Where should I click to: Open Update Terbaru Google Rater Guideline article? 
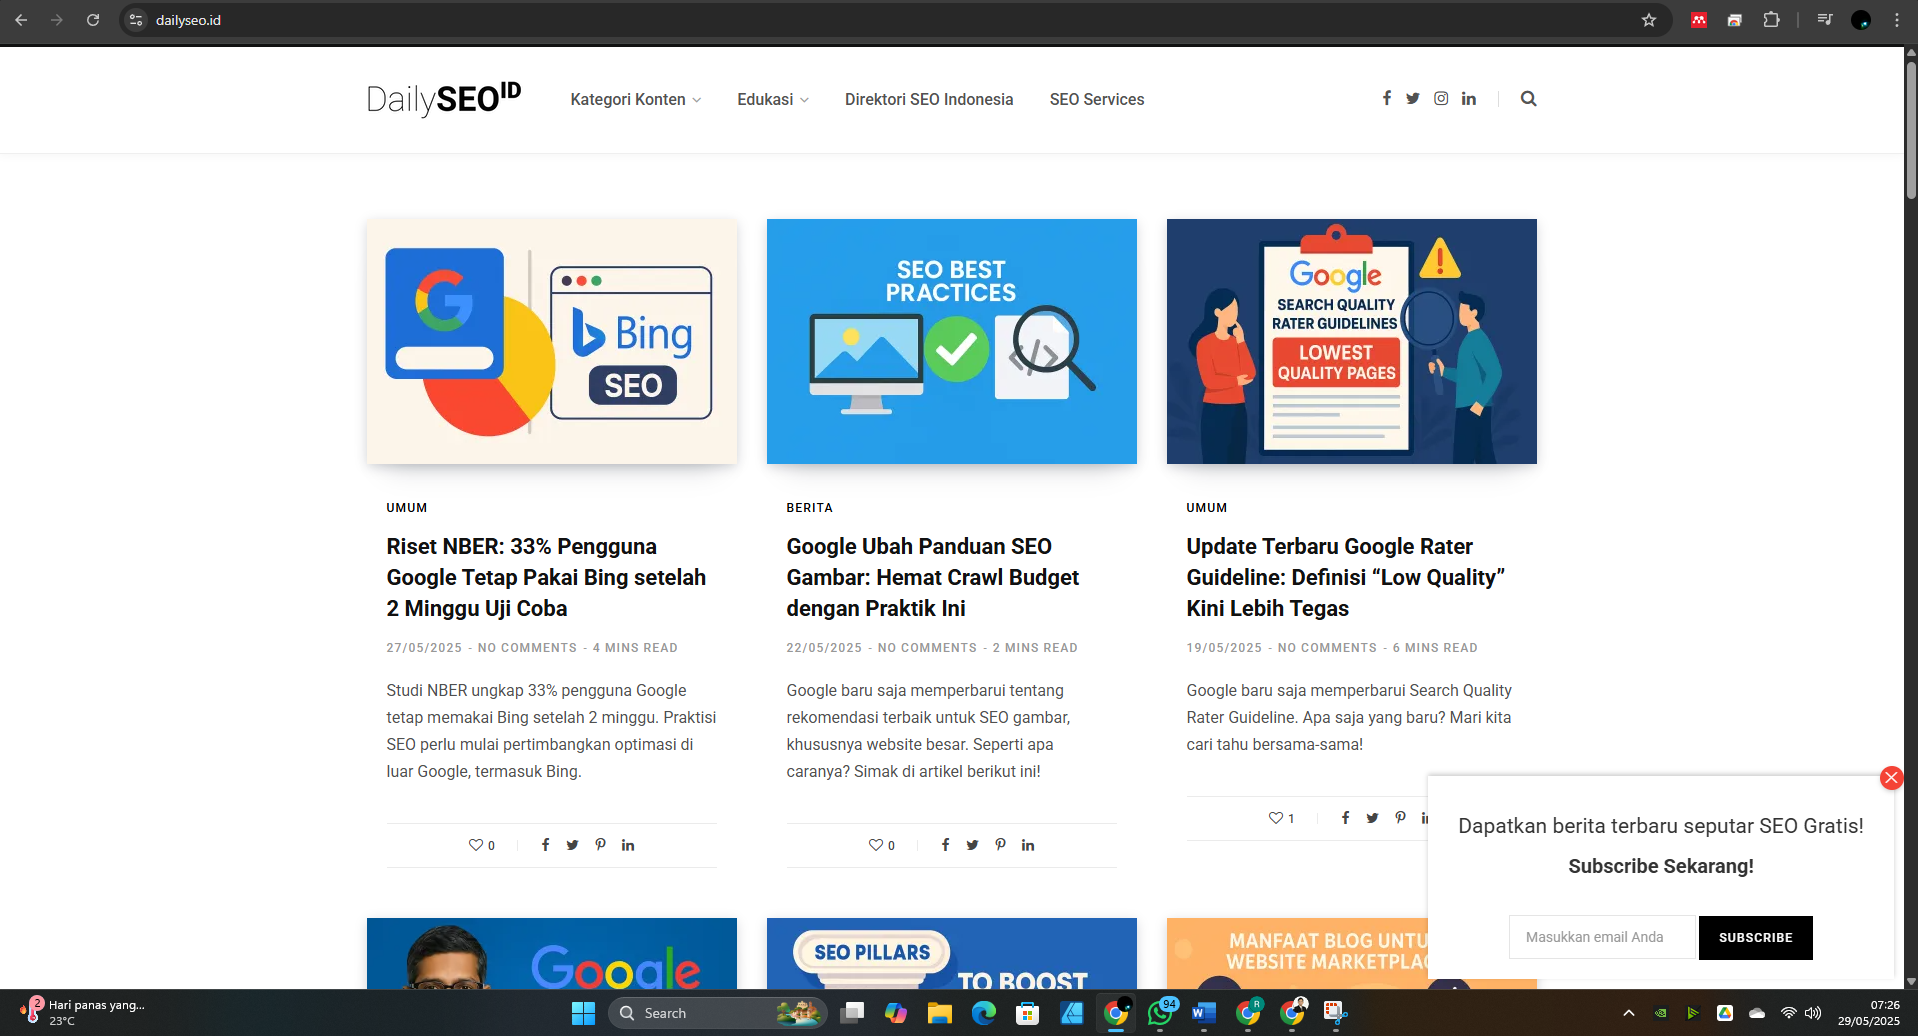1346,577
